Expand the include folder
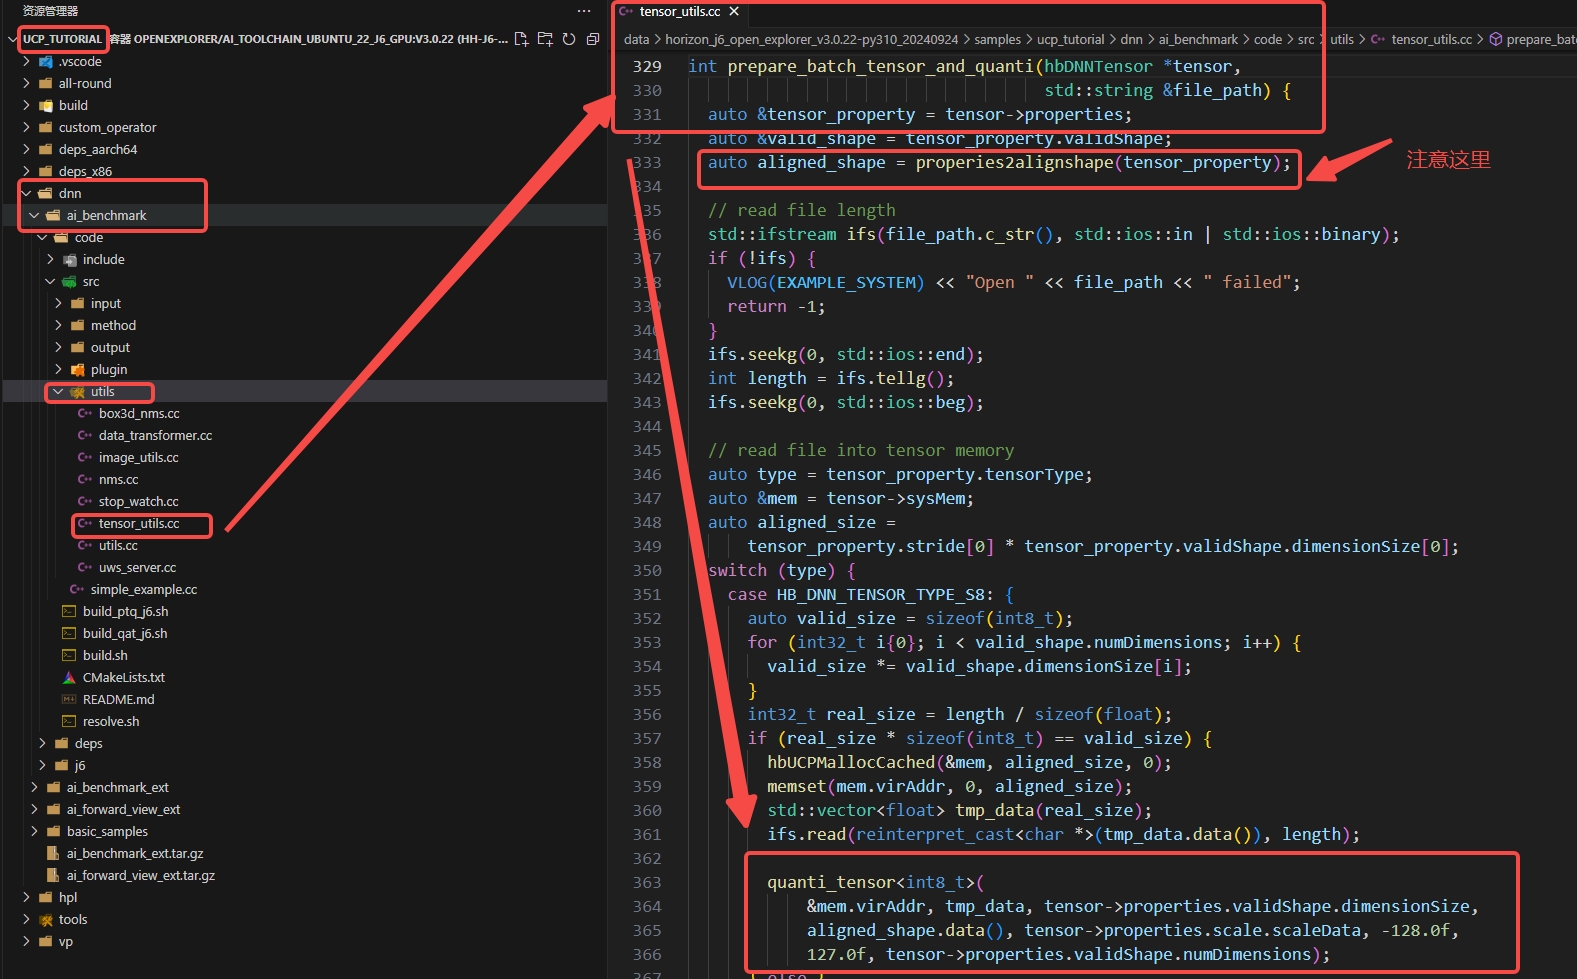 tap(51, 259)
